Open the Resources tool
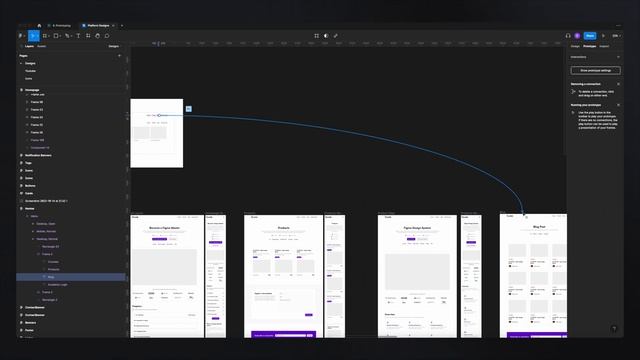The image size is (640, 360). 88,36
